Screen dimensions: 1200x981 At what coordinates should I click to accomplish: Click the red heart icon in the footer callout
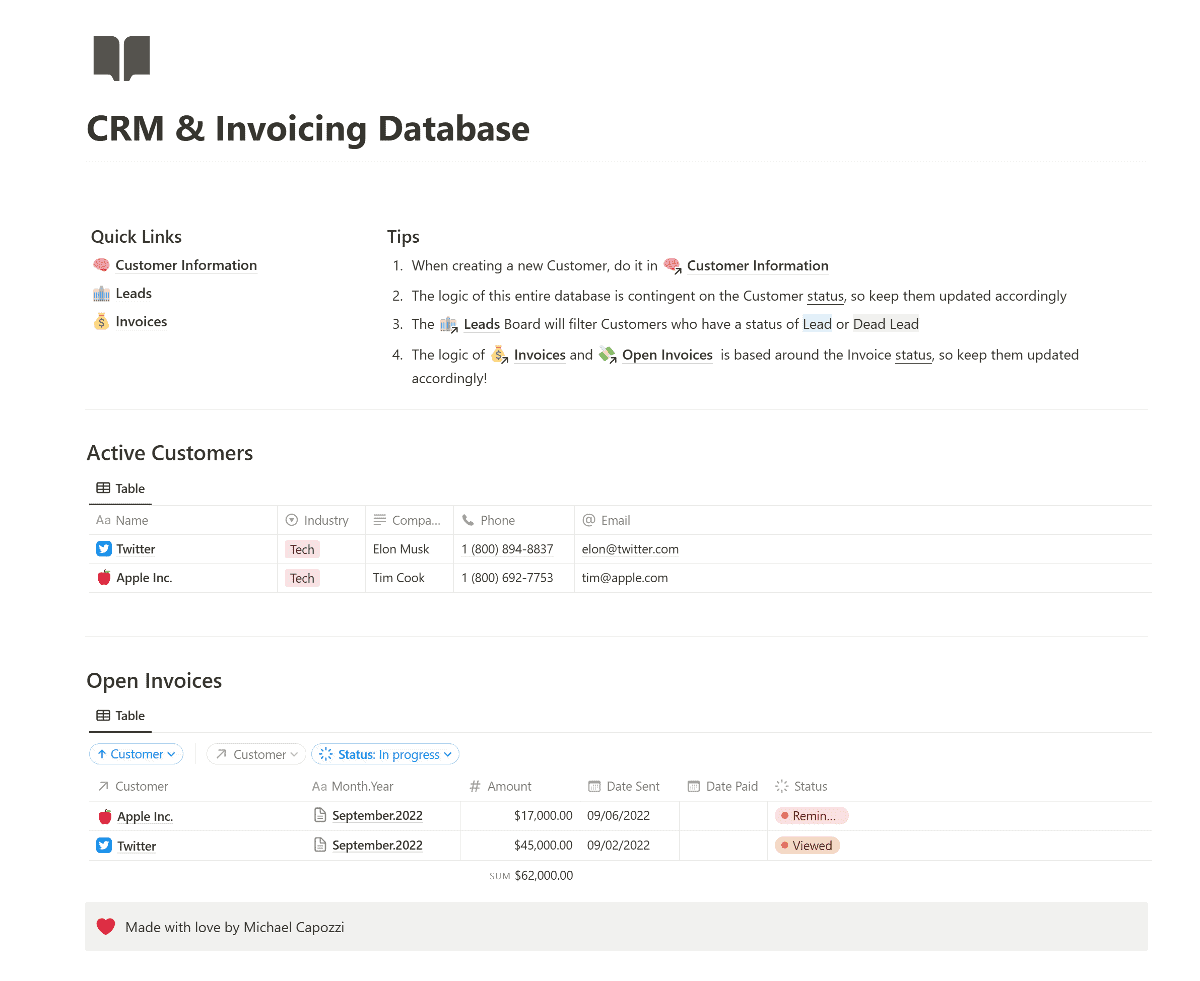coord(106,927)
